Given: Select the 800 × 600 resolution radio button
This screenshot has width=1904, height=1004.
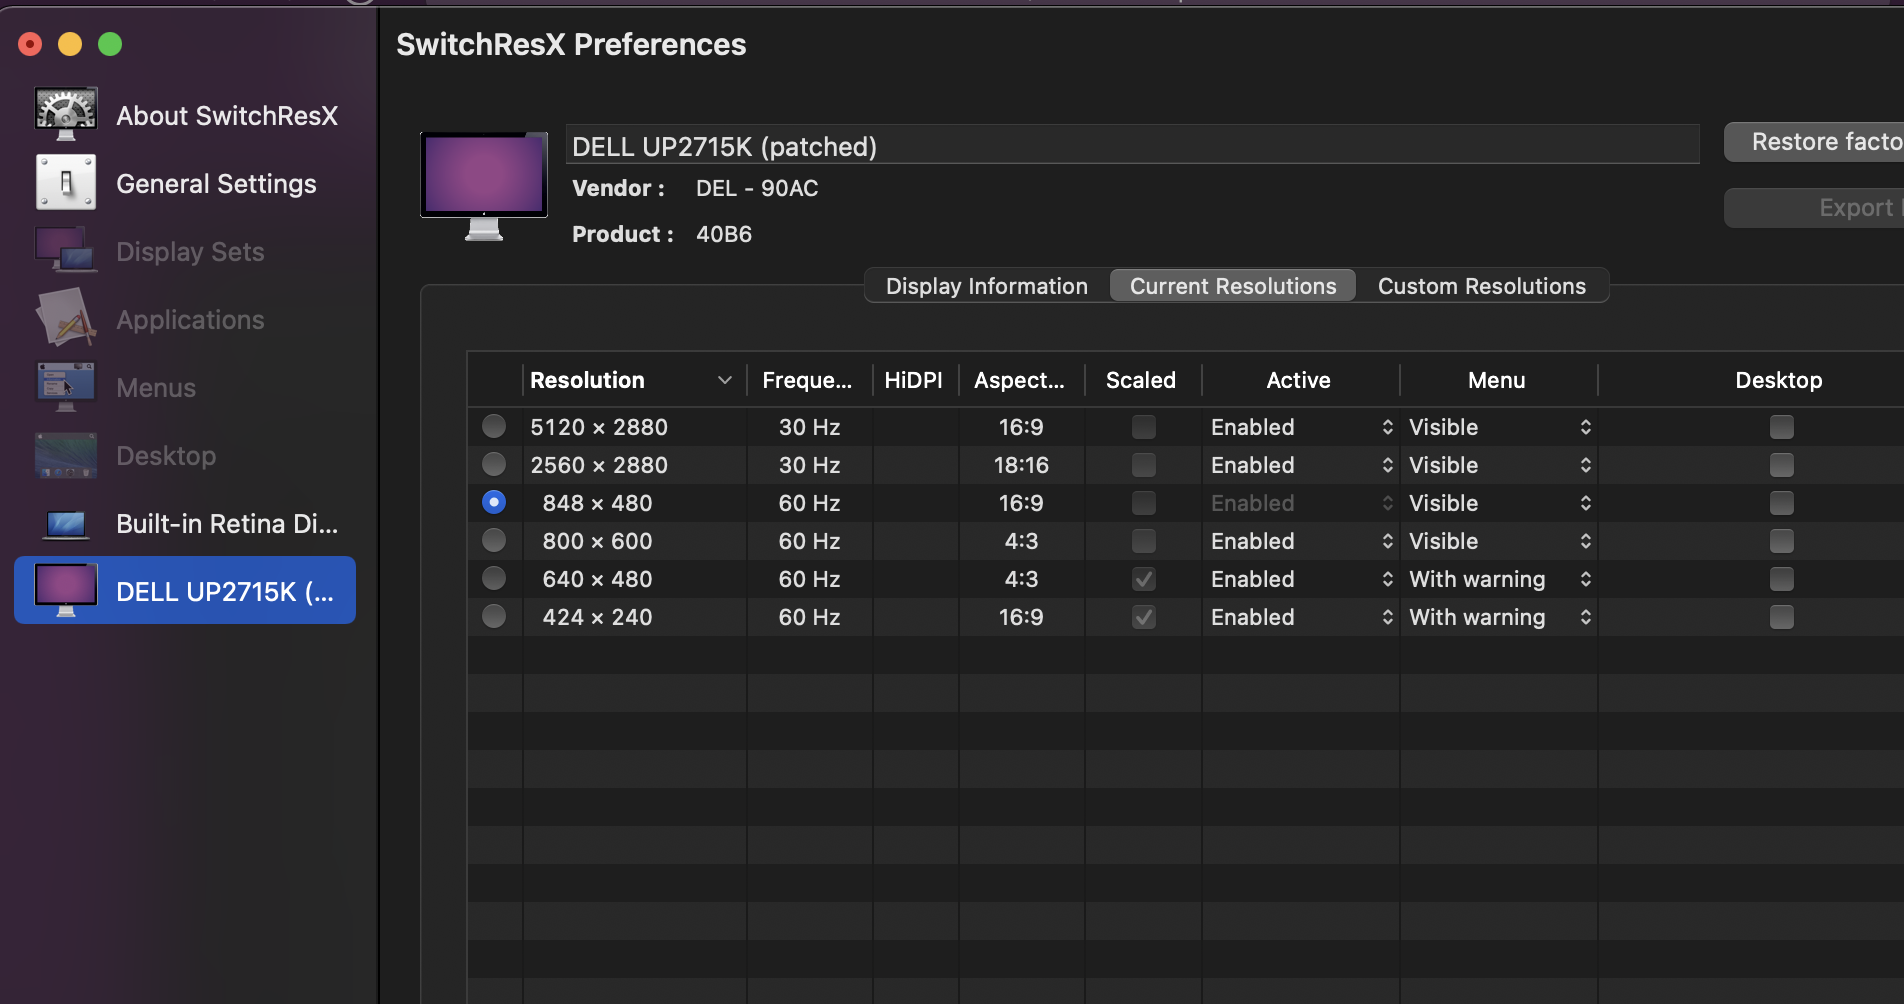Looking at the screenshot, I should point(494,540).
